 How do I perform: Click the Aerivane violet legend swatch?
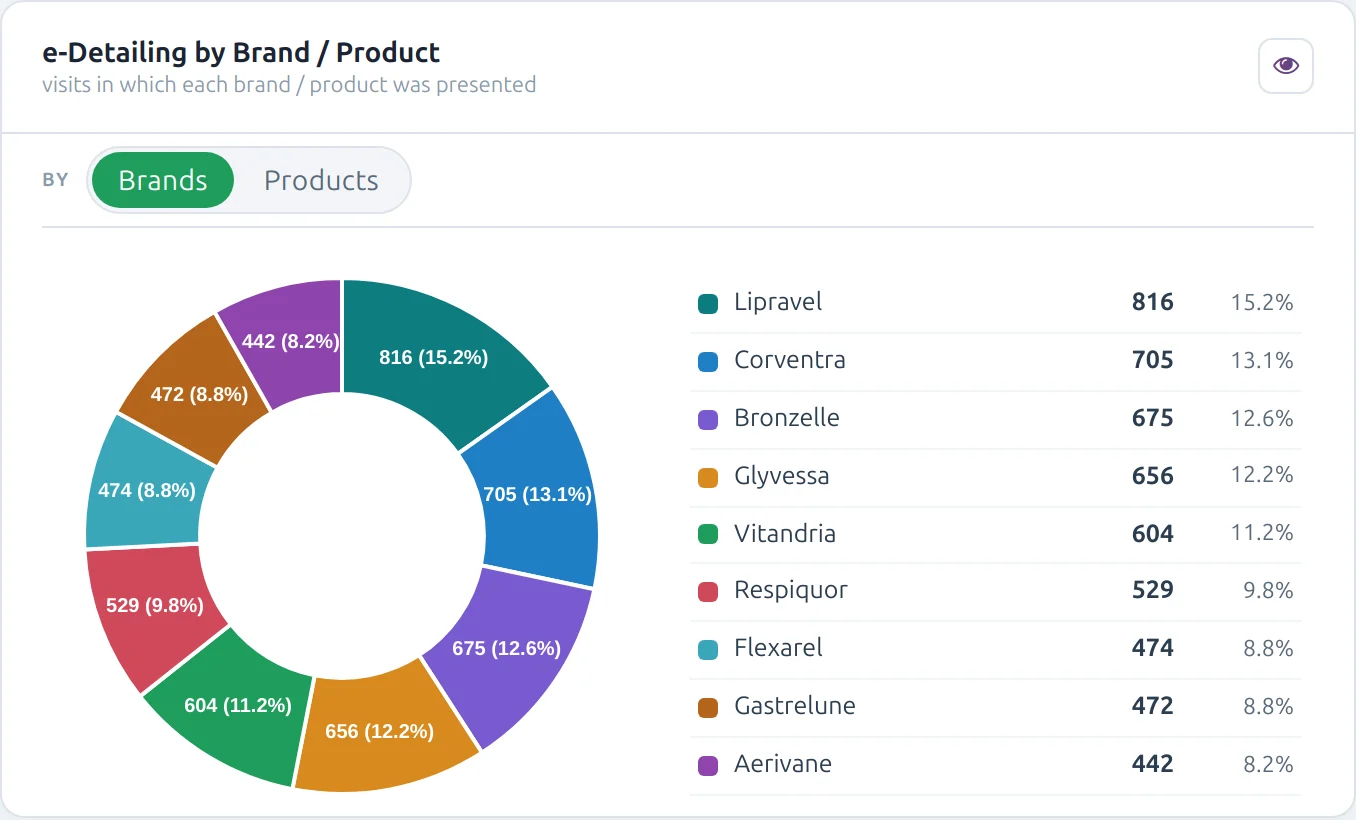(x=708, y=765)
